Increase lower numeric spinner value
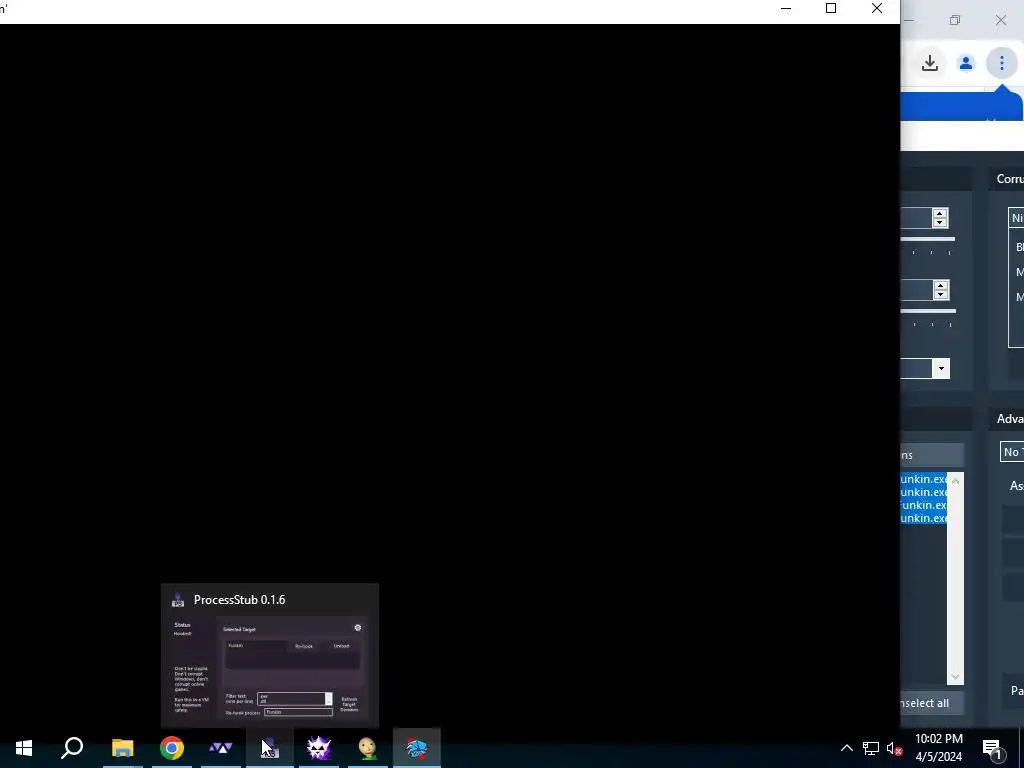The height and width of the screenshot is (768, 1024). click(x=940, y=285)
